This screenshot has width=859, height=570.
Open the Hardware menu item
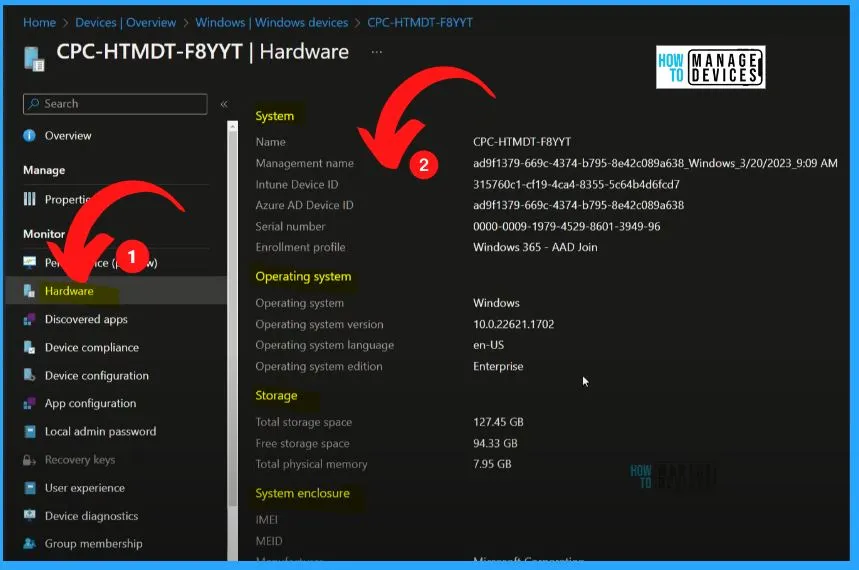pyautogui.click(x=69, y=291)
